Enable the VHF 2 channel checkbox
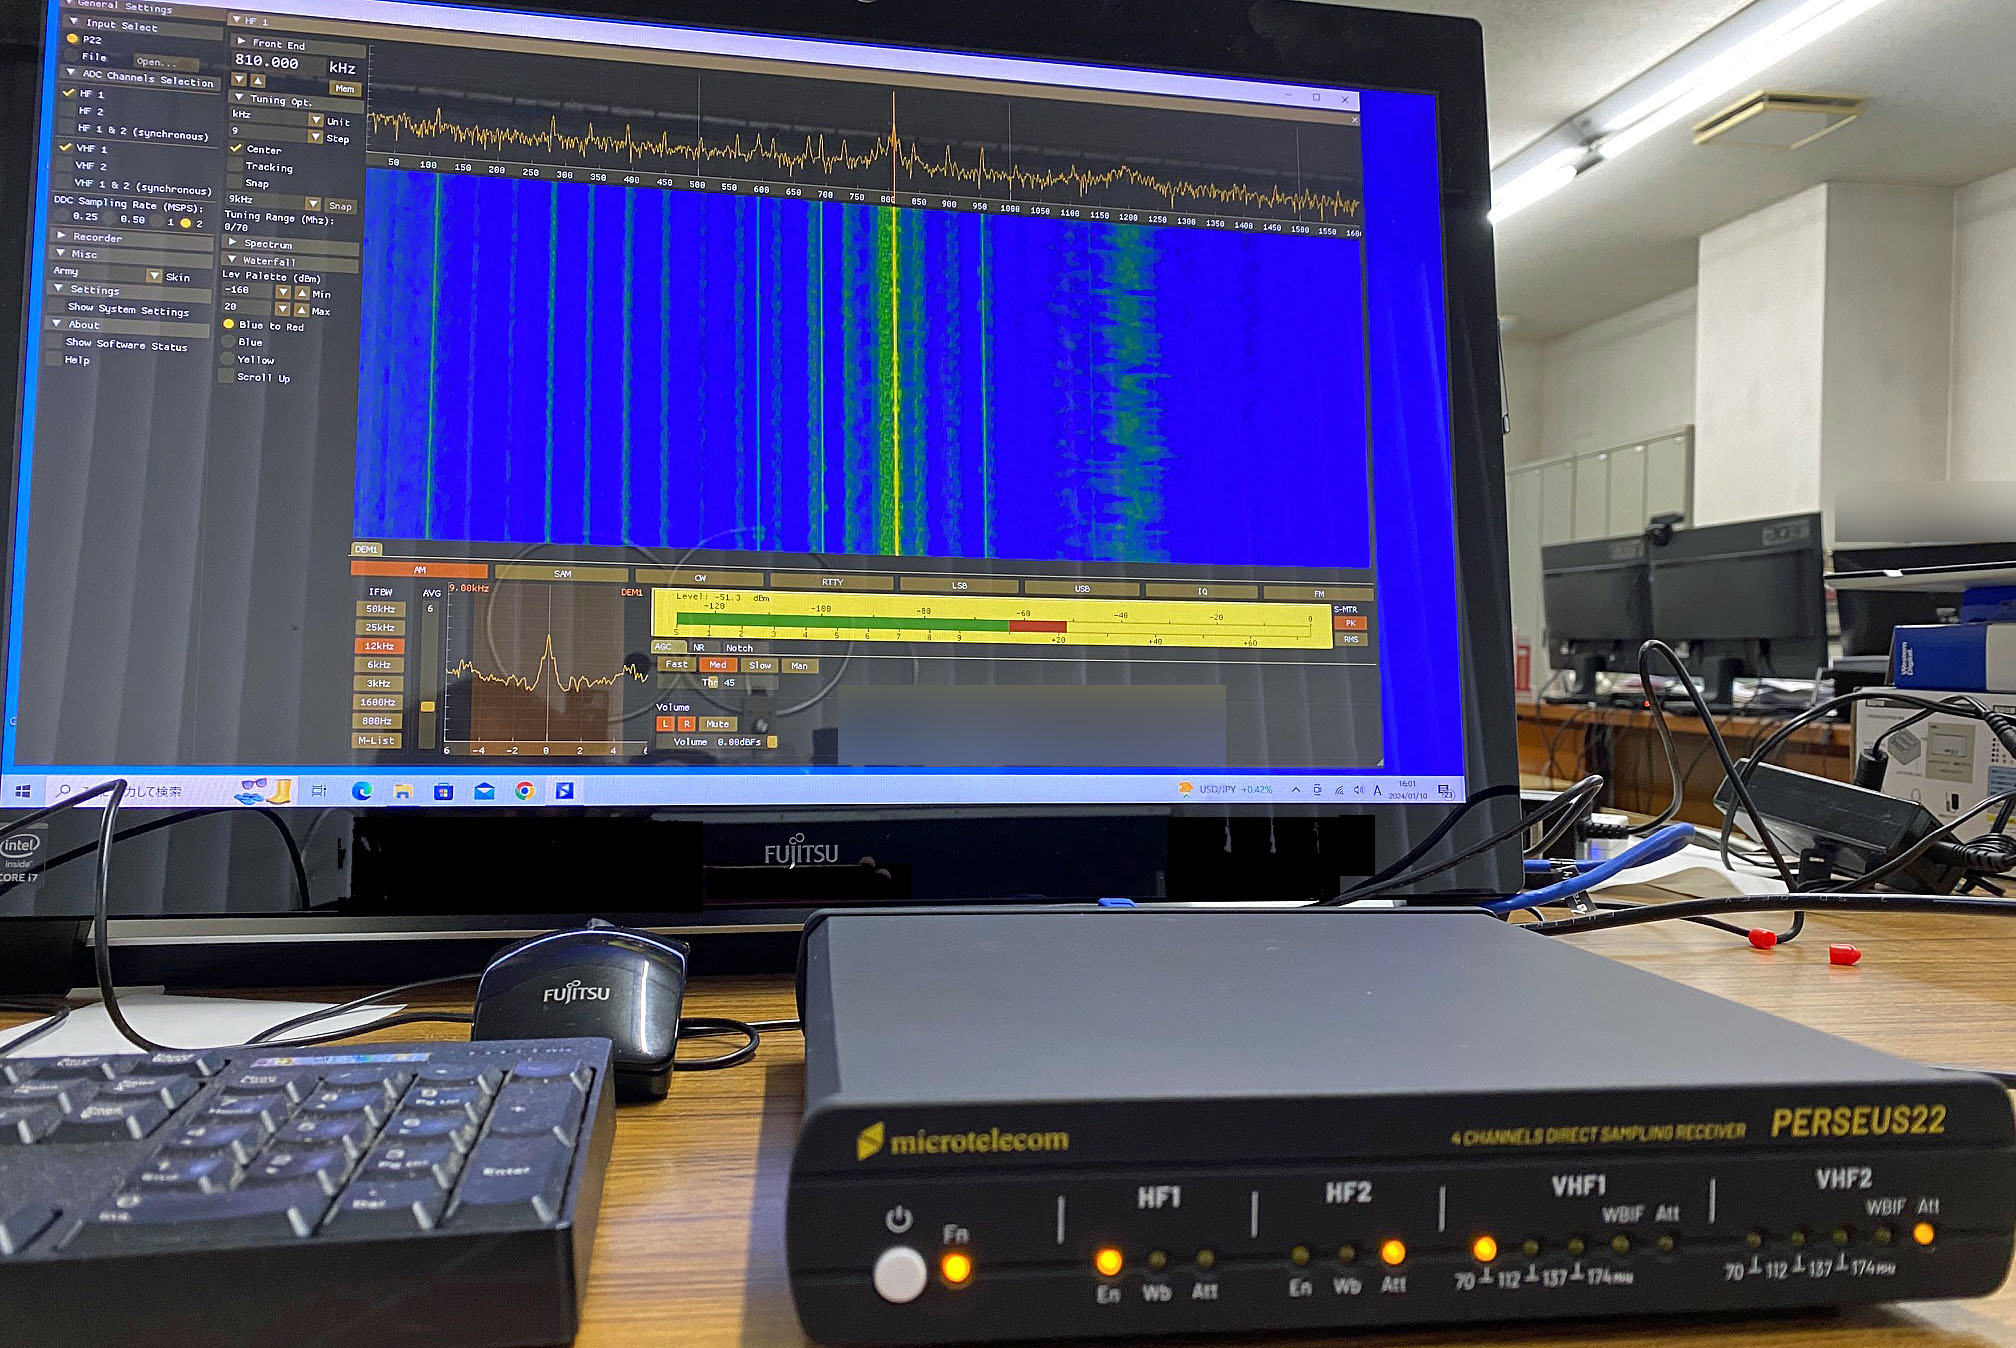Screen dimensions: 2016x1348 [64, 165]
